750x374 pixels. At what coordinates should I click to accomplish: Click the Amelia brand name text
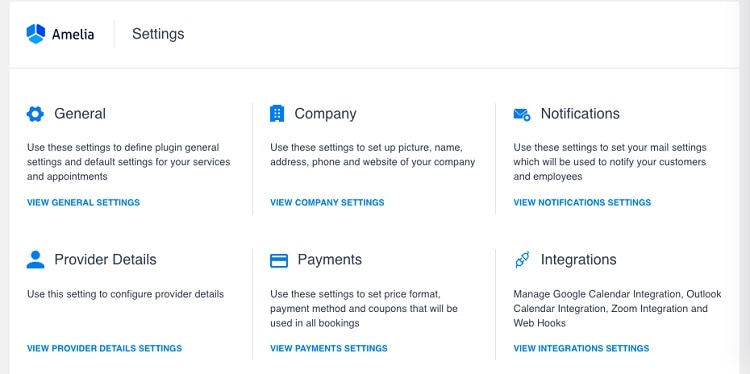[x=73, y=34]
